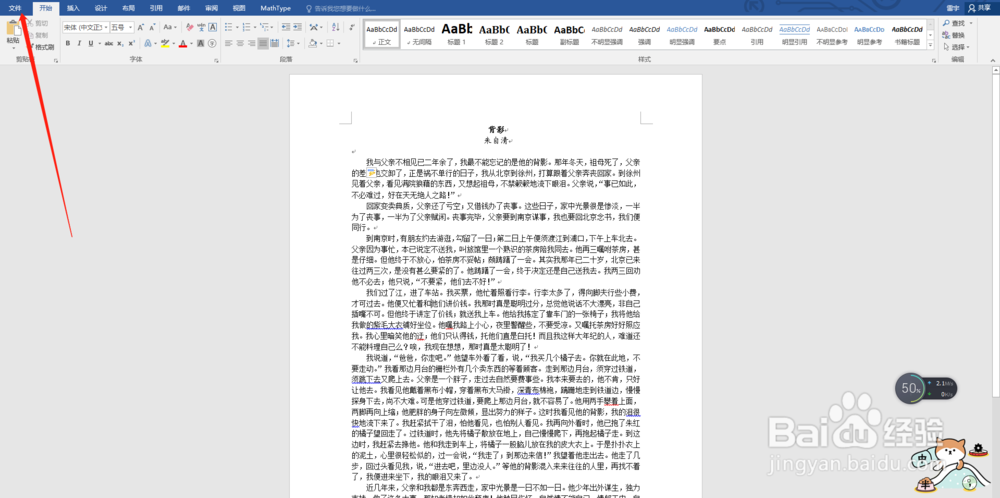The width and height of the screenshot is (1000, 498).
Task: Open the phonetic guide (pinyin) tool
Action: click(x=202, y=27)
